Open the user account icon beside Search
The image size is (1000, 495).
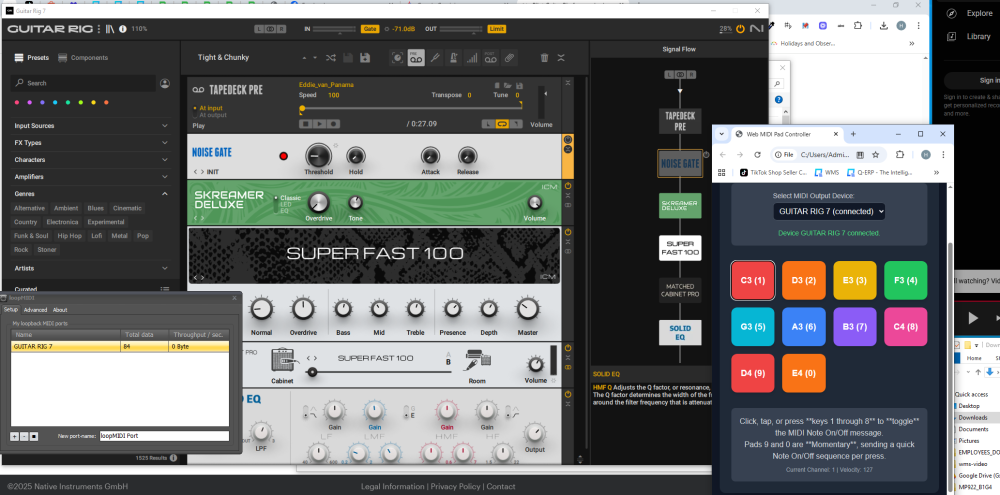pyautogui.click(x=165, y=83)
